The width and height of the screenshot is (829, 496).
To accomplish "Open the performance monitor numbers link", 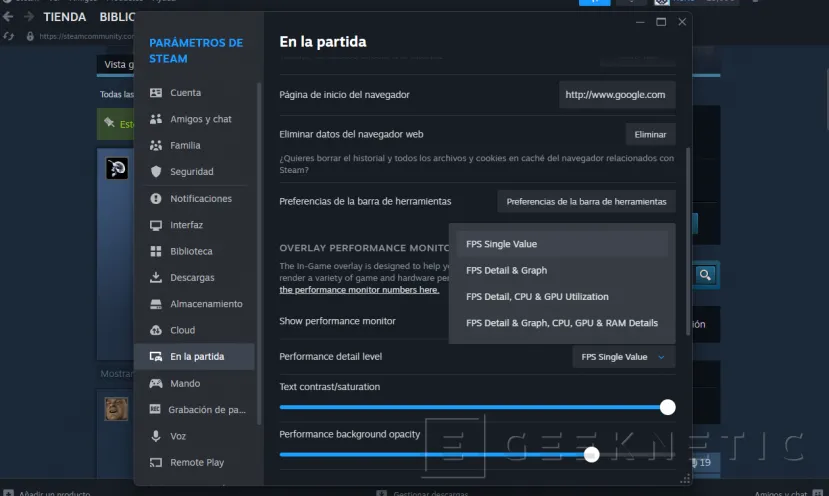I will 359,290.
